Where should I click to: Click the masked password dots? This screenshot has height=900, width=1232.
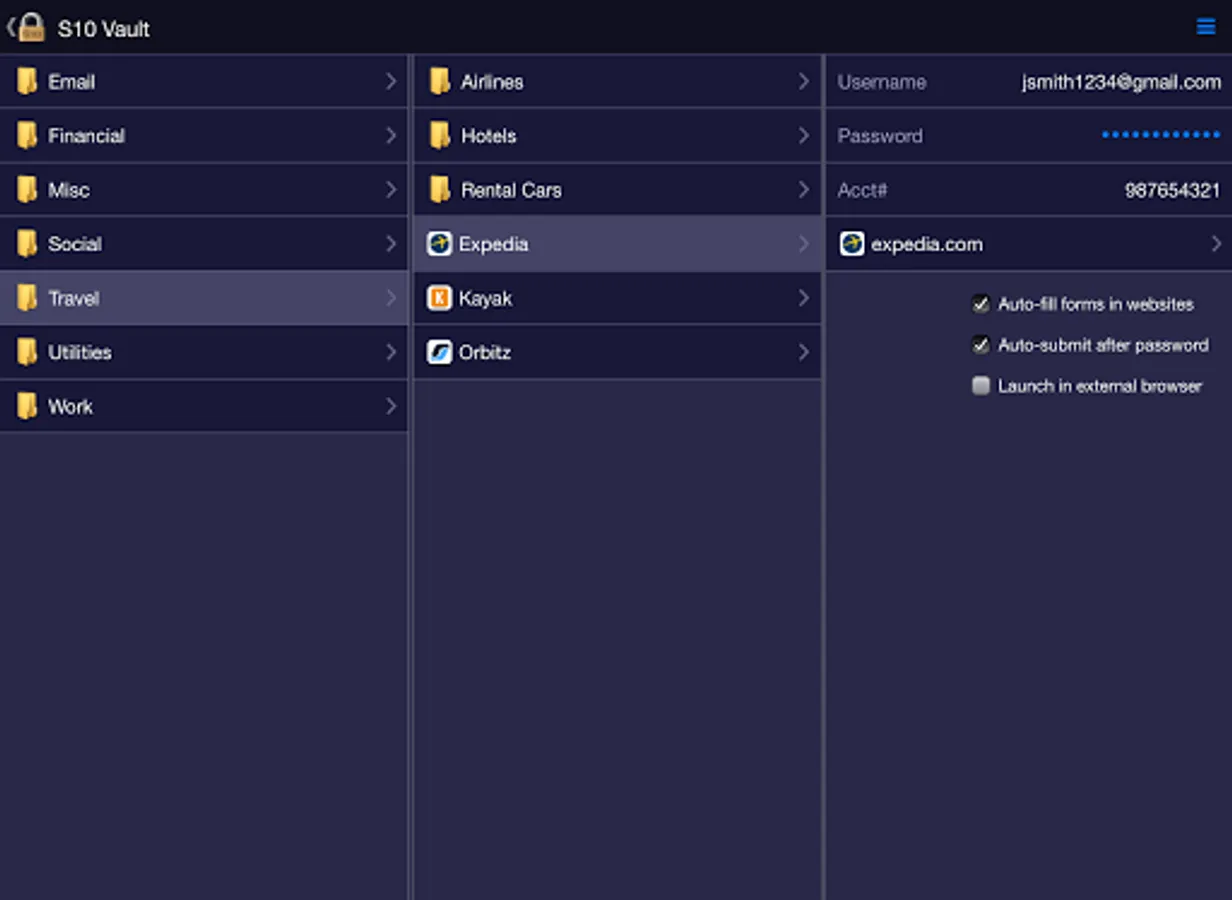1161,135
